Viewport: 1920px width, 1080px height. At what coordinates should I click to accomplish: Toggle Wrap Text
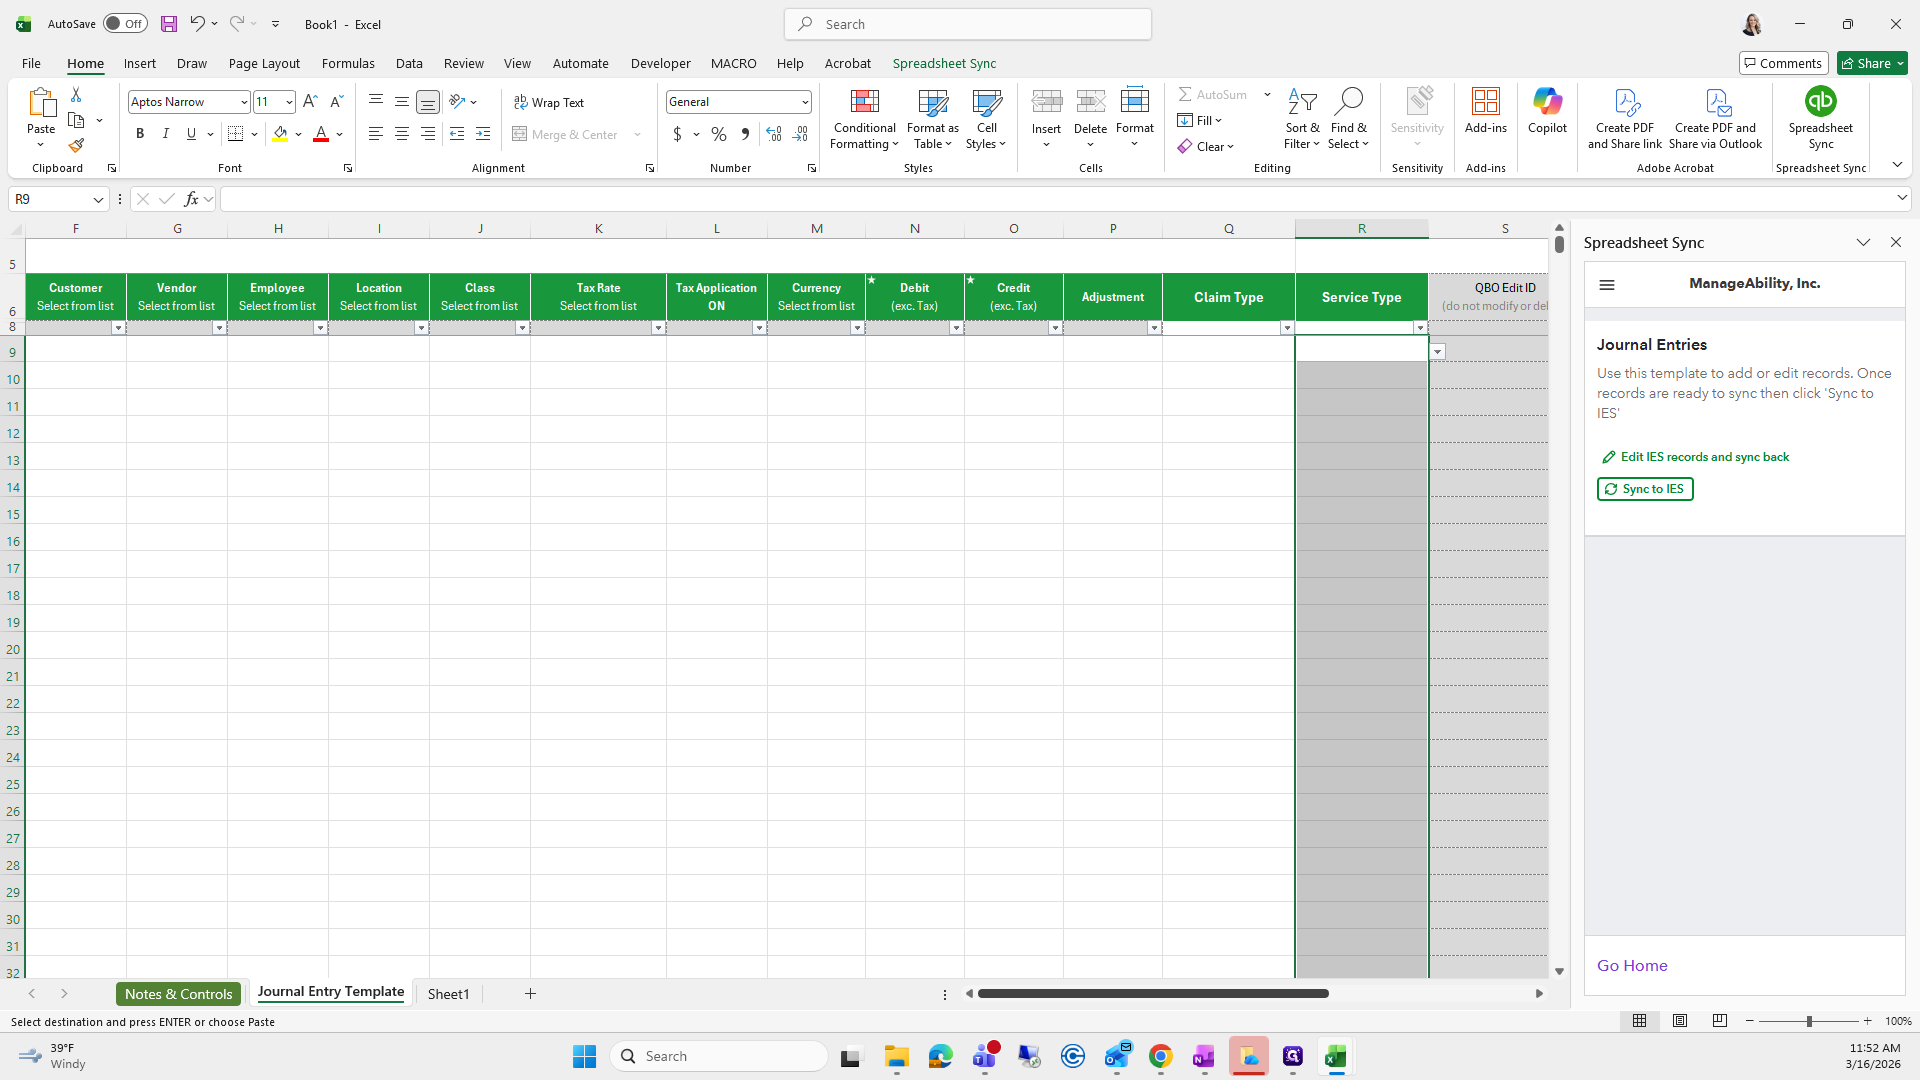click(x=549, y=102)
